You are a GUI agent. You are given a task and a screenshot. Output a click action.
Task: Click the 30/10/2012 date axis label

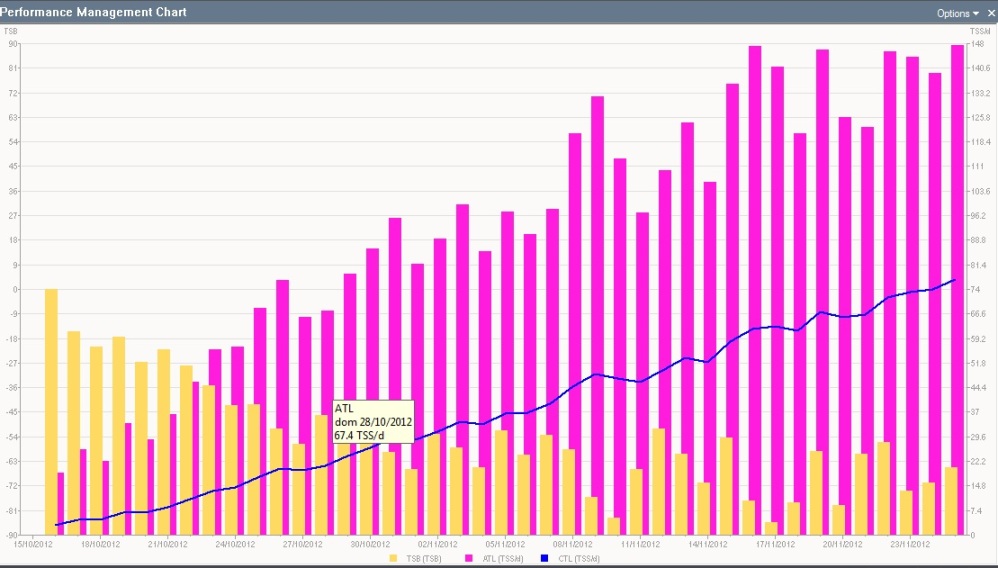(370, 544)
